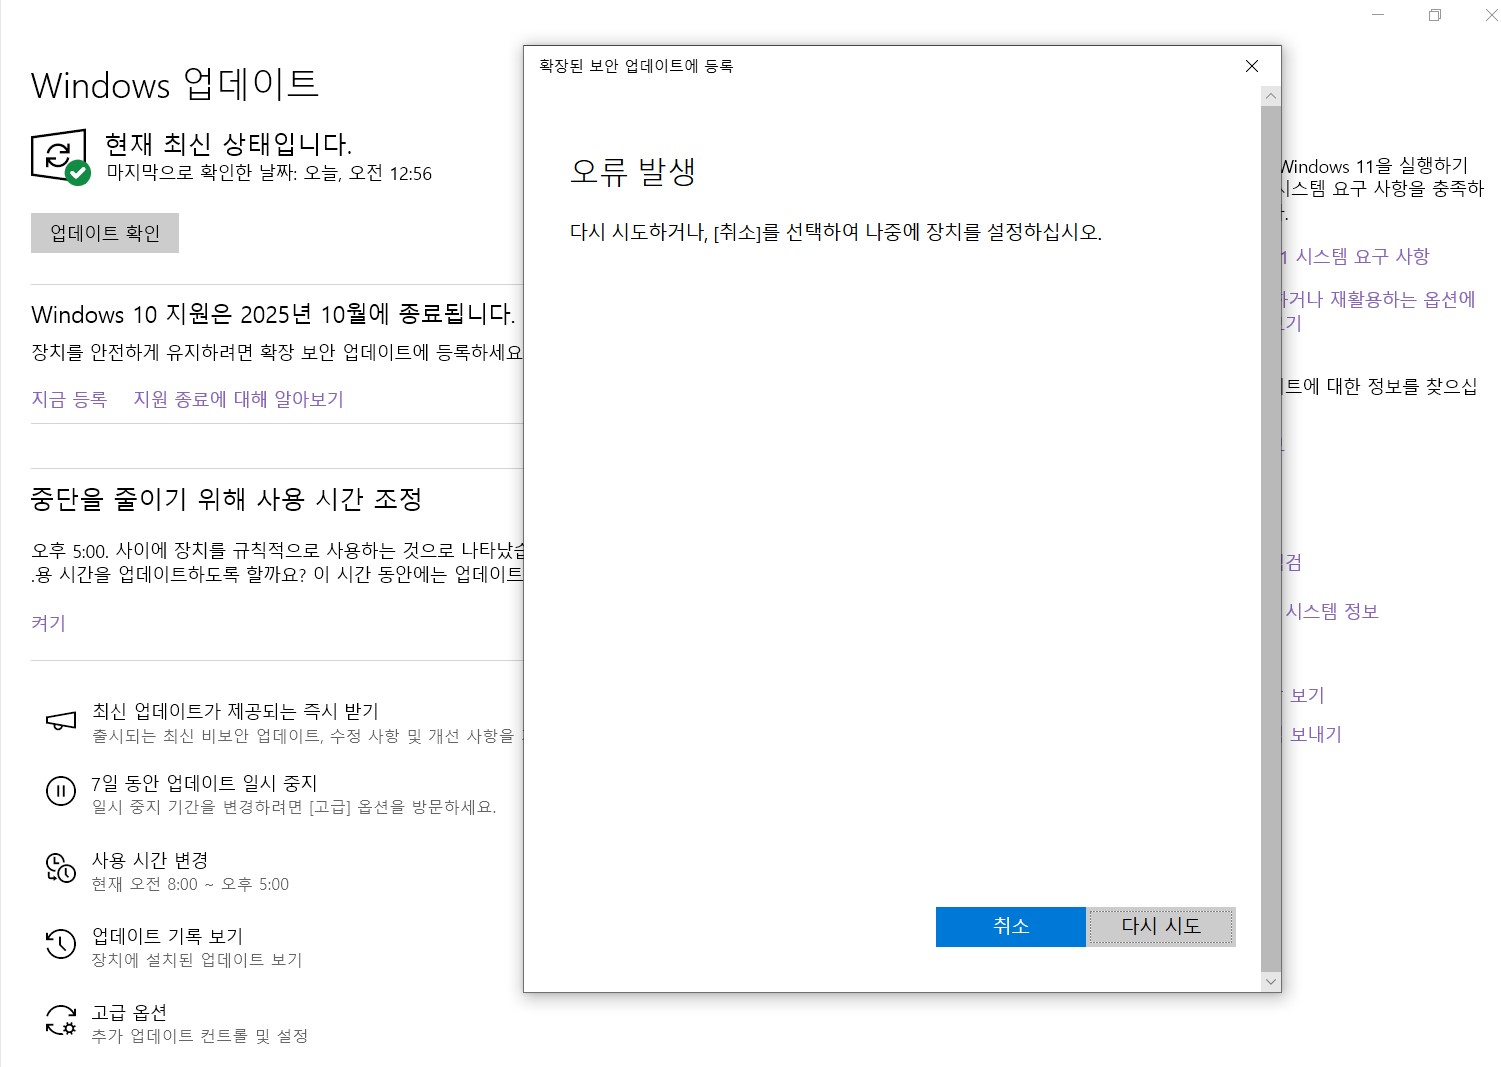The width and height of the screenshot is (1501, 1067).
Task: Open the 시스템 요구 사항 link in the right pane
Action: (x=1355, y=256)
